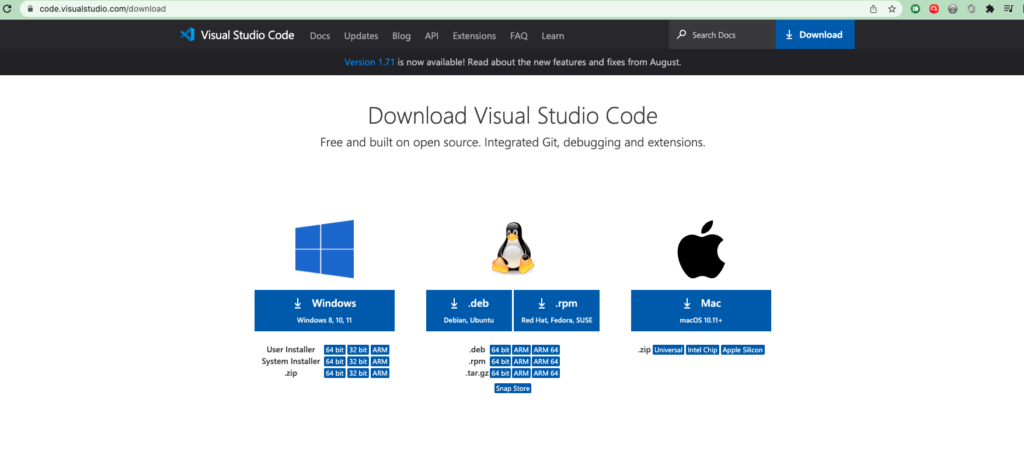Select Linux .tar.gz ARM download
1024x462 pixels.
point(521,373)
